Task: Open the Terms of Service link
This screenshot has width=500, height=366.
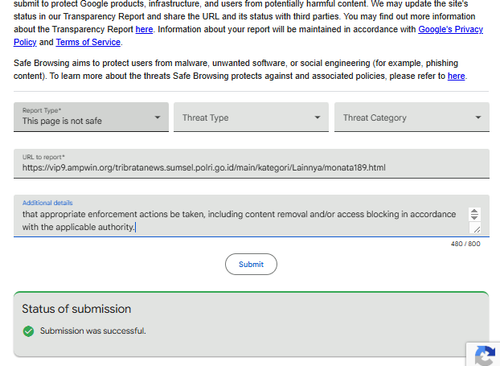Action: pyautogui.click(x=88, y=42)
